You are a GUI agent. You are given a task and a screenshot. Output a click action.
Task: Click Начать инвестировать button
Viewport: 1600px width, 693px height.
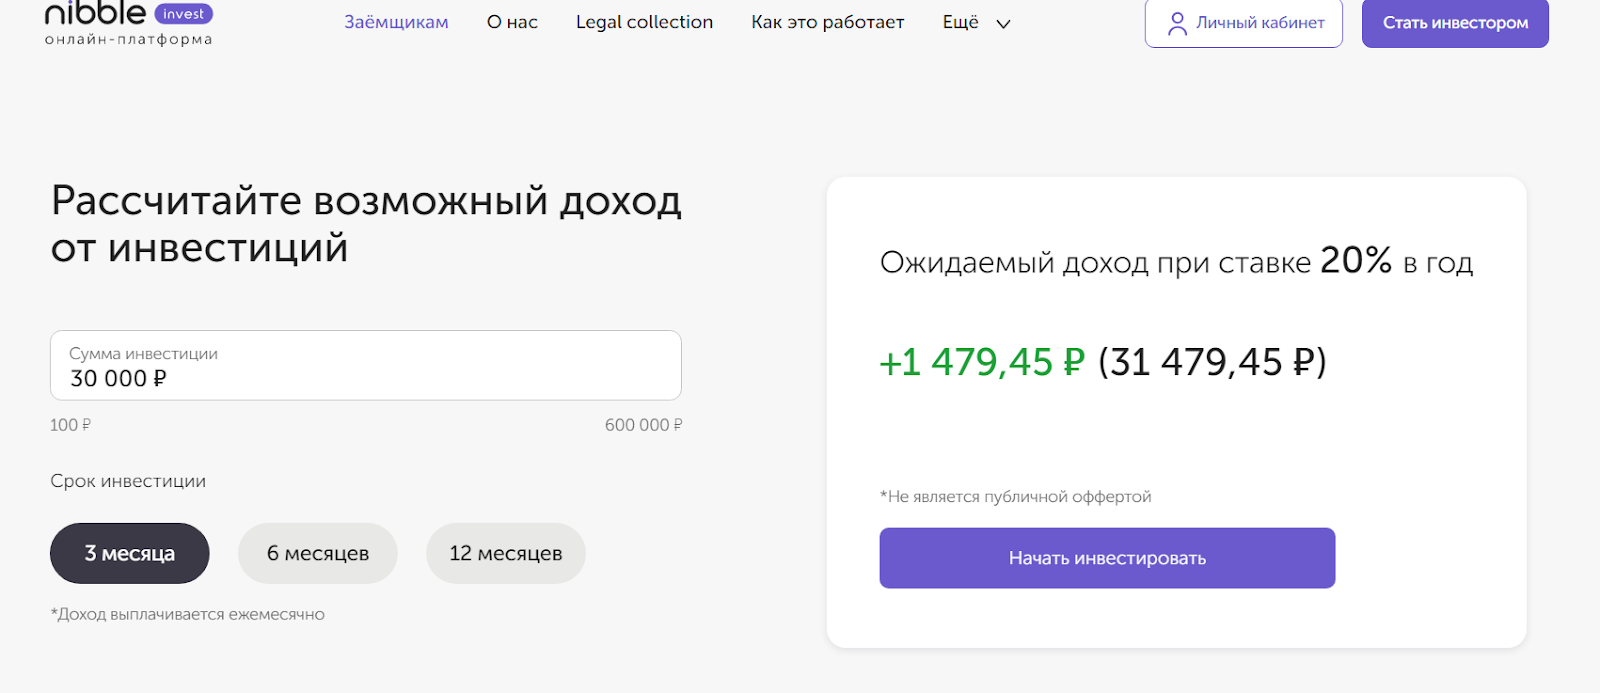point(1107,558)
